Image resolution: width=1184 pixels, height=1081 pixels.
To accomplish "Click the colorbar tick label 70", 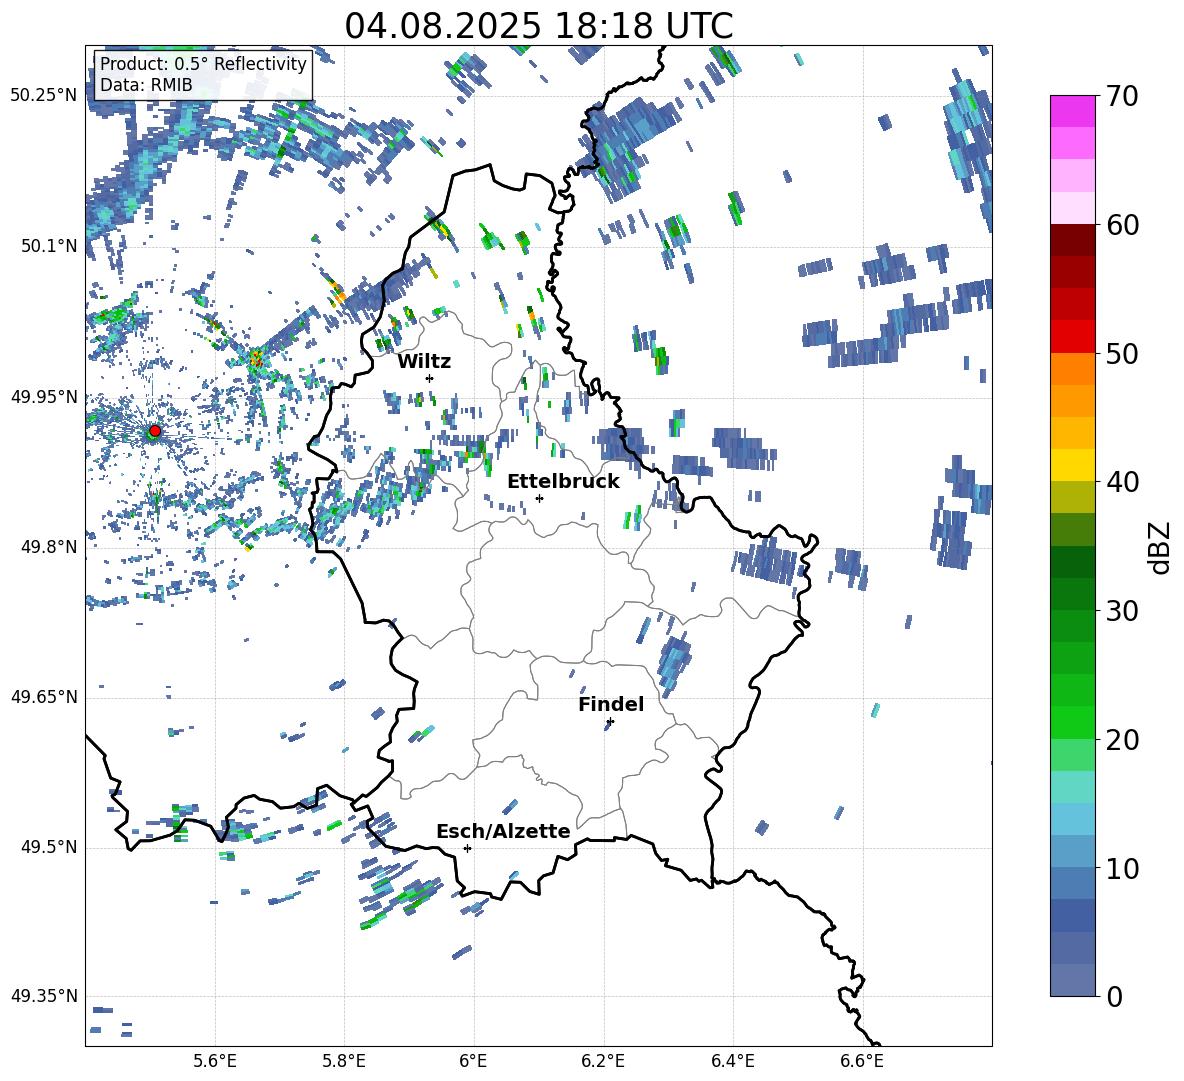I will coord(1122,97).
